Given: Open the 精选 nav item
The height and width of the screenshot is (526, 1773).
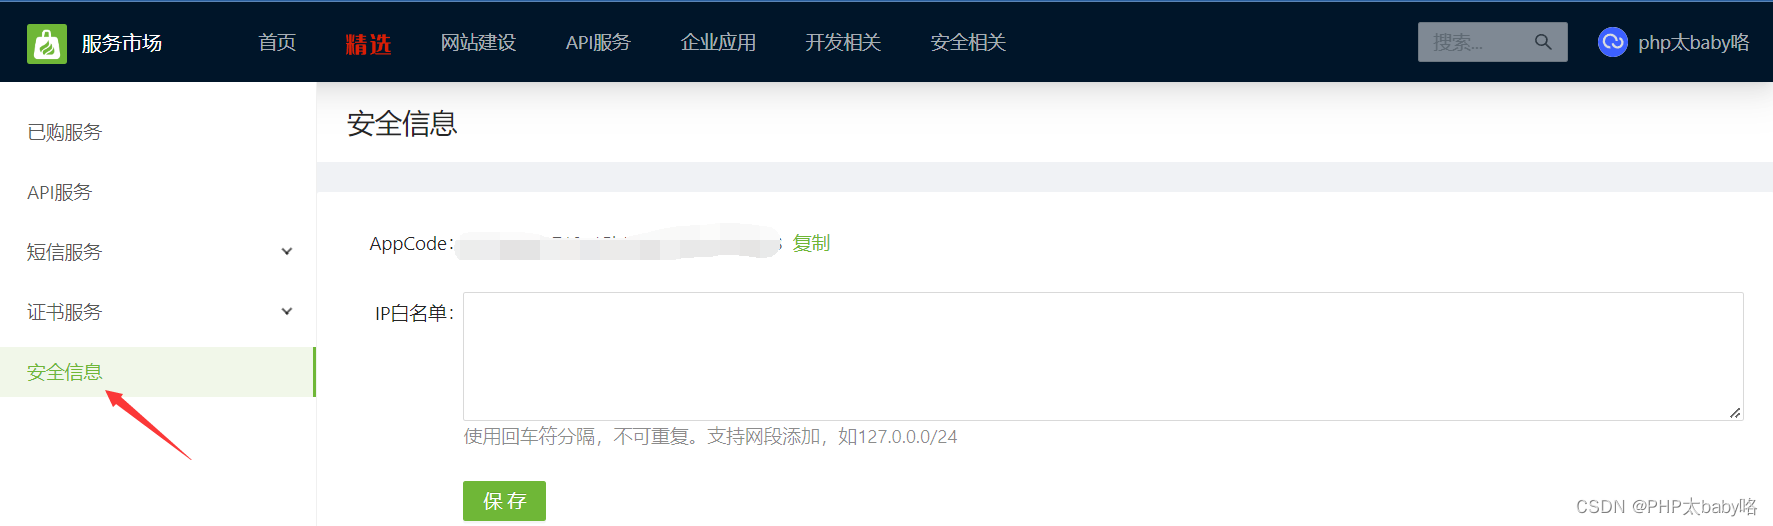Looking at the screenshot, I should (x=368, y=44).
